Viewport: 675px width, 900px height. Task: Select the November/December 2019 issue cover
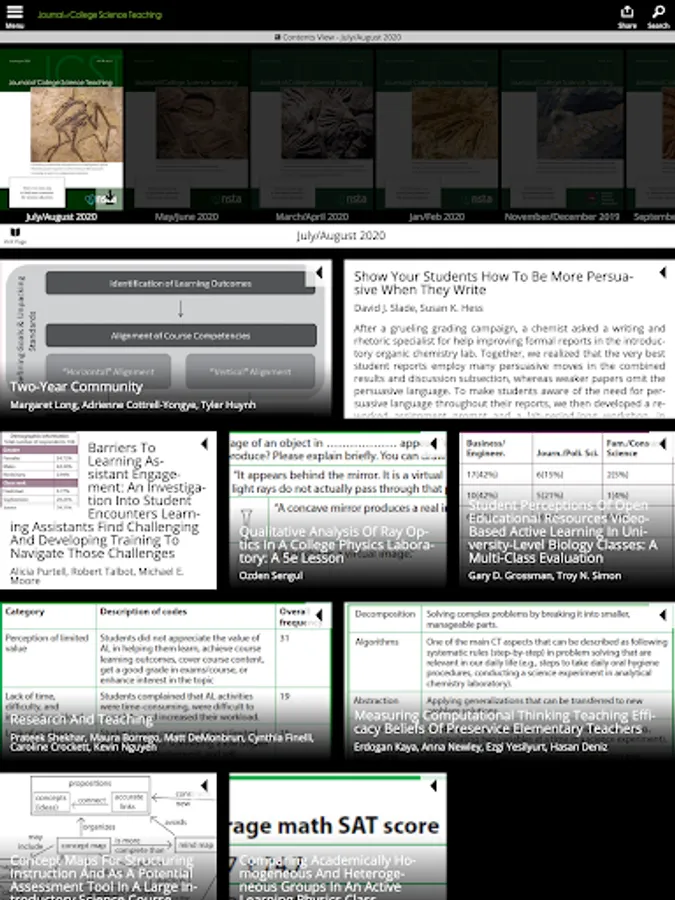tap(562, 129)
